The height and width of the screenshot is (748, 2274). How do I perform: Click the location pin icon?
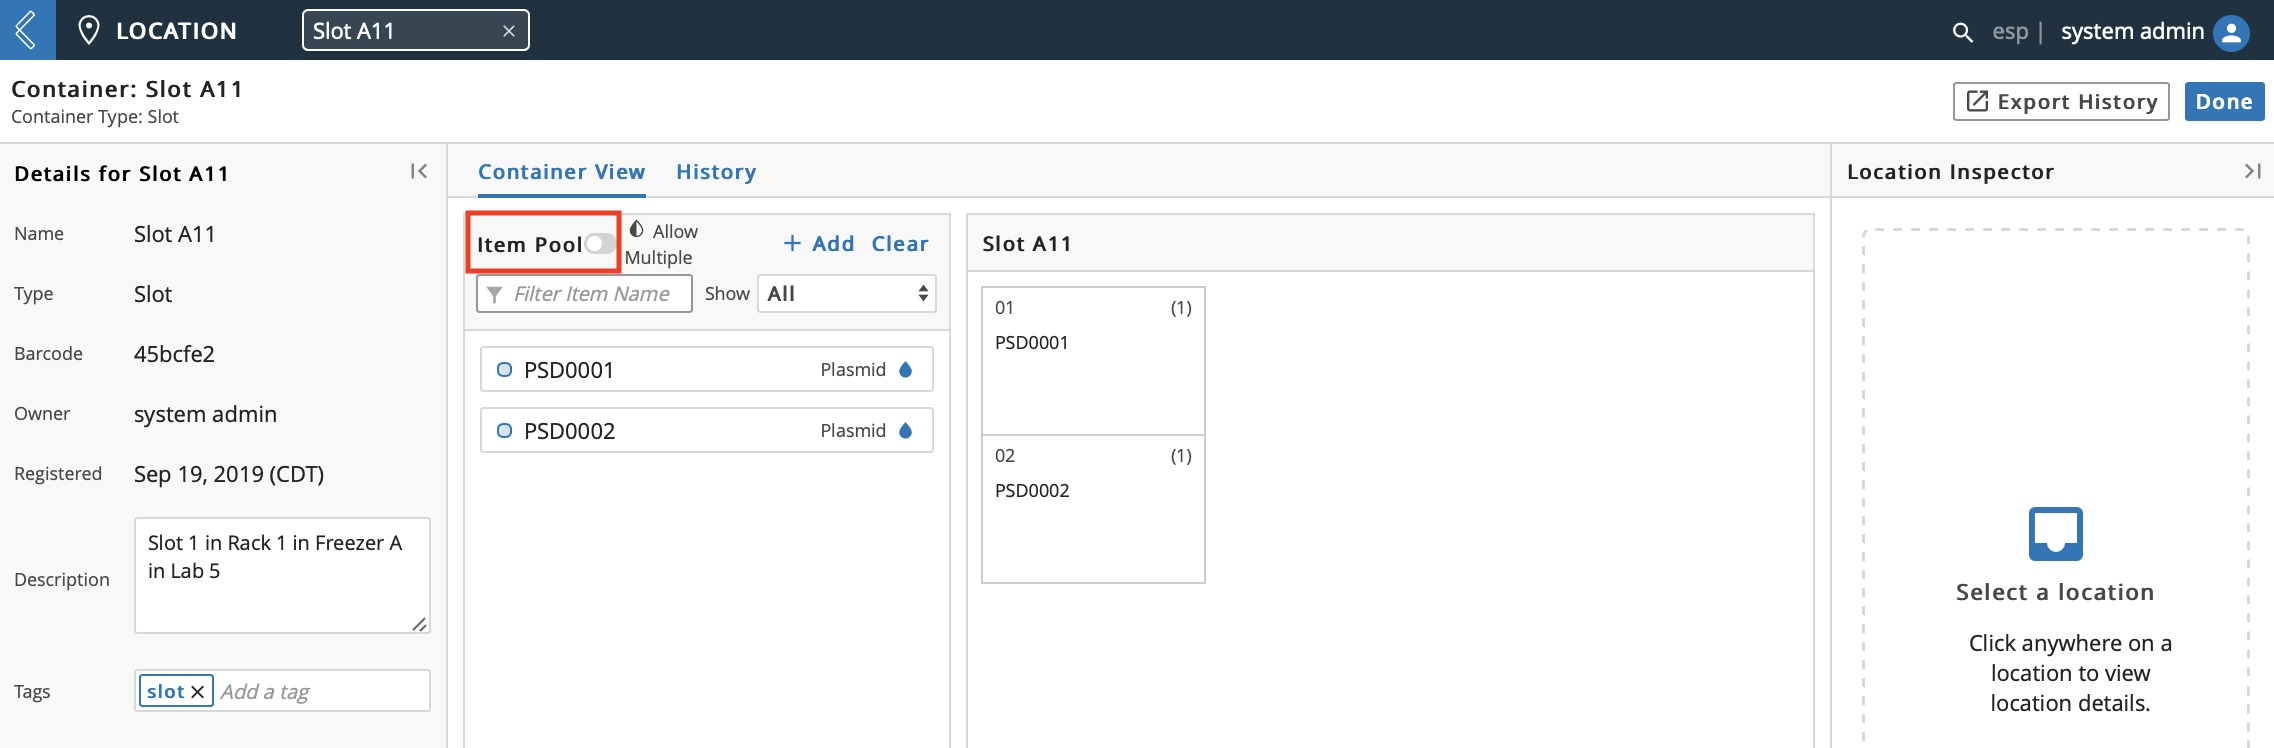click(x=89, y=30)
